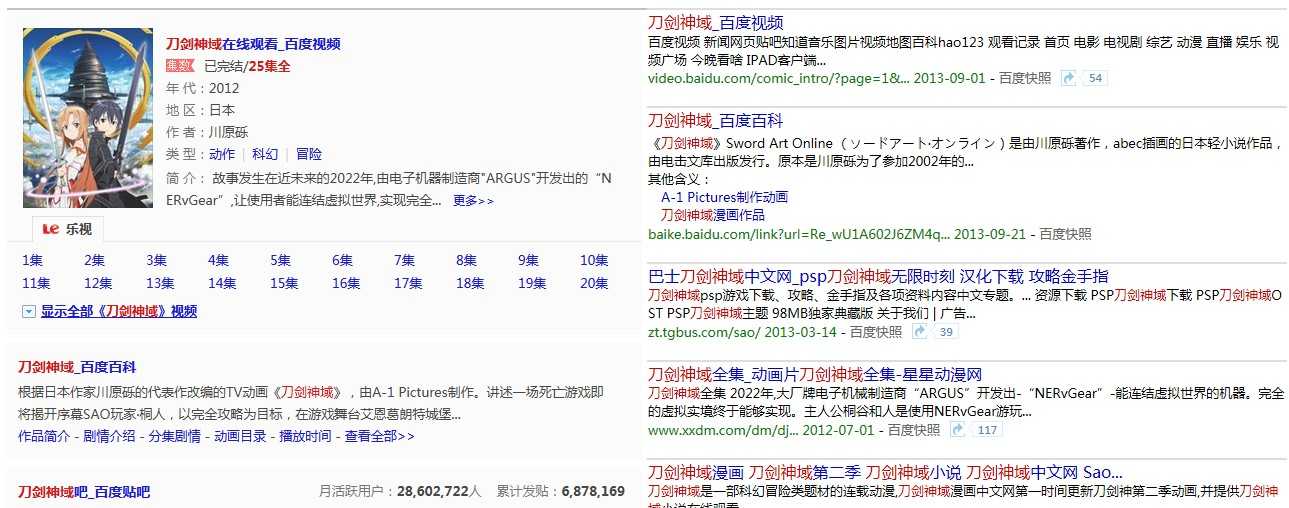The width and height of the screenshot is (1289, 508).
Task: Open the 分集剧情 sub-link
Action: point(174,436)
